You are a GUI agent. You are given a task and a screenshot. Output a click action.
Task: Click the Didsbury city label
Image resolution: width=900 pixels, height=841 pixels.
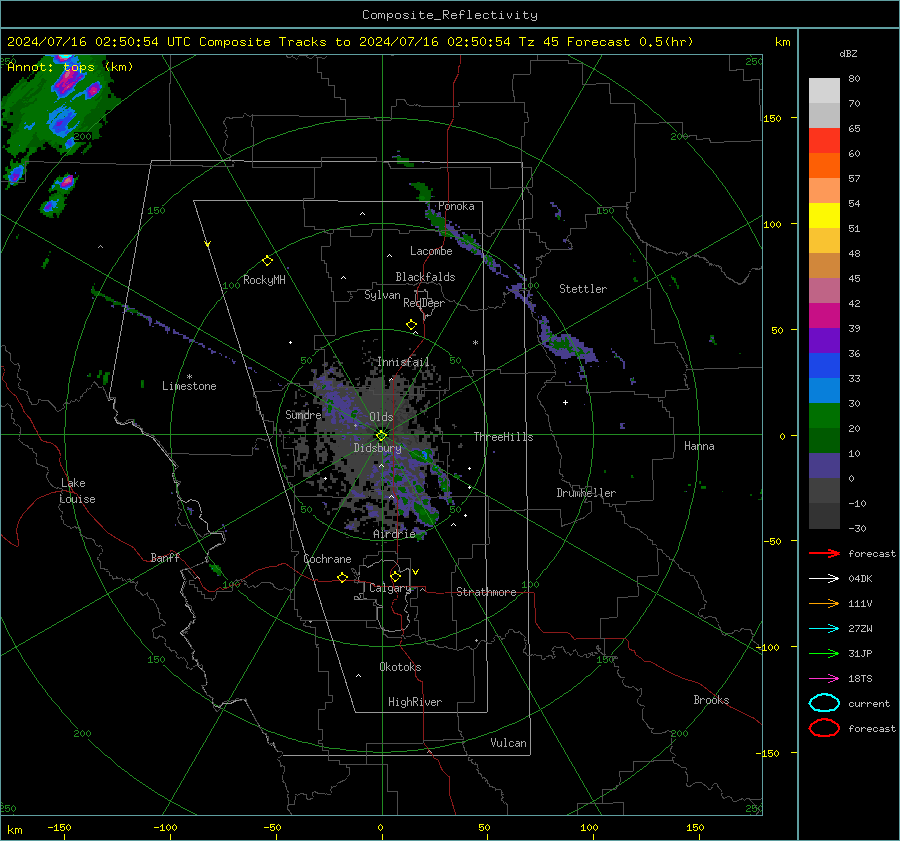tap(377, 448)
